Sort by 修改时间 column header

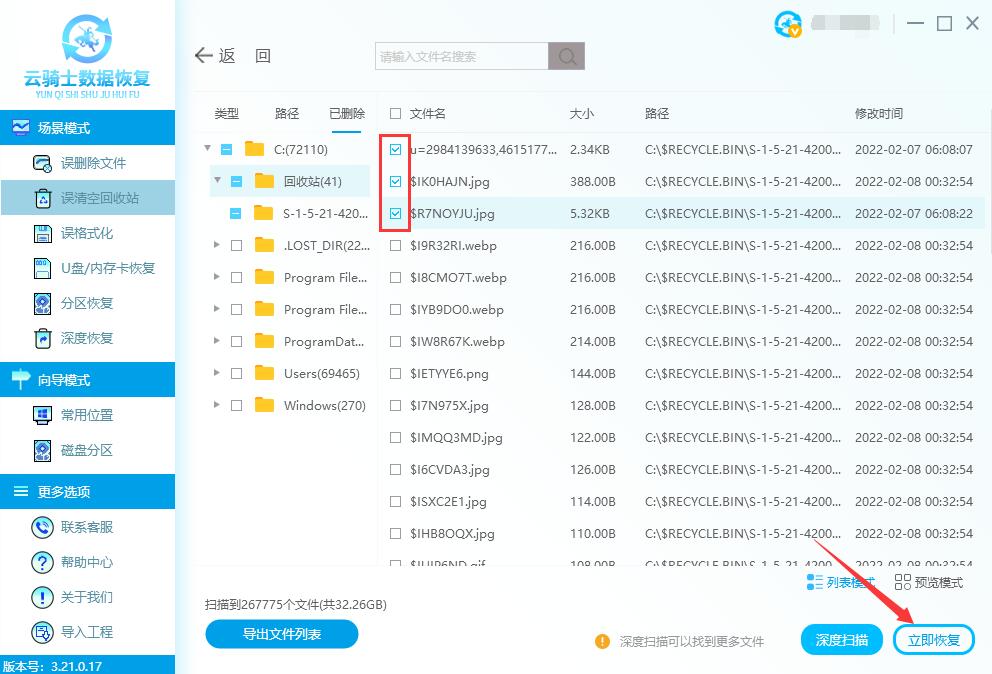[879, 113]
